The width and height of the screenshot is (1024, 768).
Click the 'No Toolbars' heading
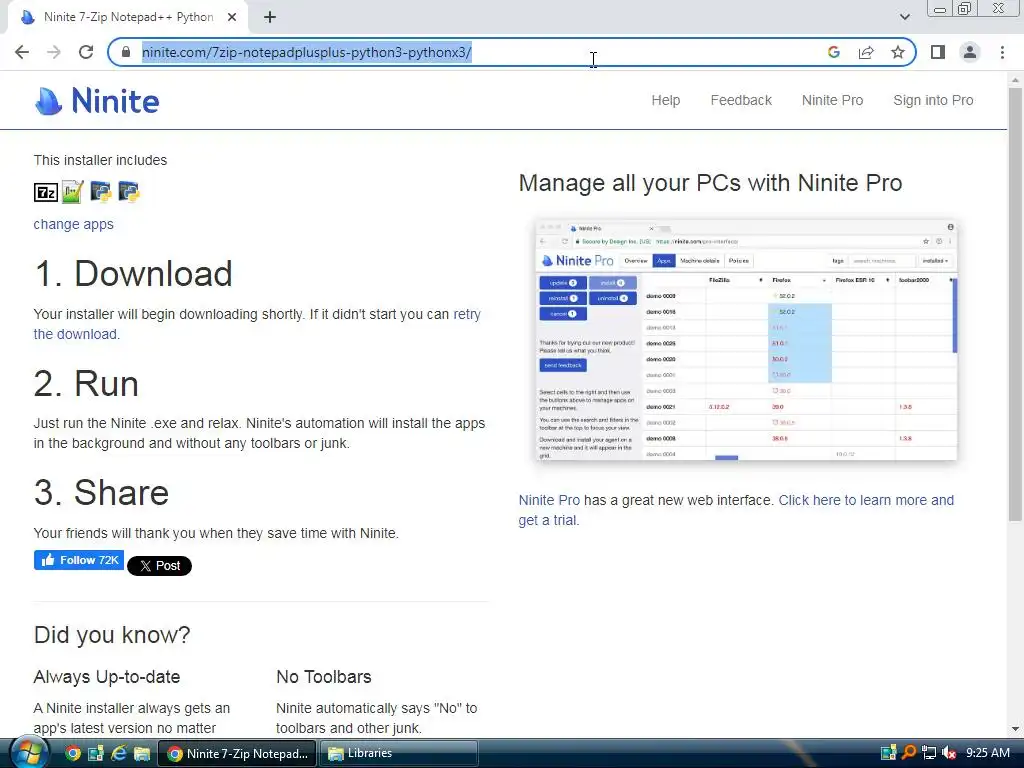click(324, 677)
